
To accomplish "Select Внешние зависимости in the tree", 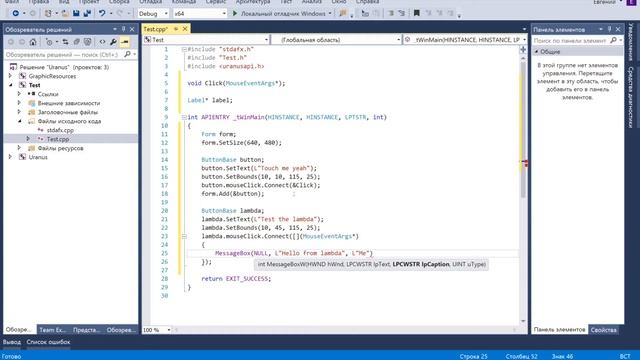I will pyautogui.click(x=69, y=103).
